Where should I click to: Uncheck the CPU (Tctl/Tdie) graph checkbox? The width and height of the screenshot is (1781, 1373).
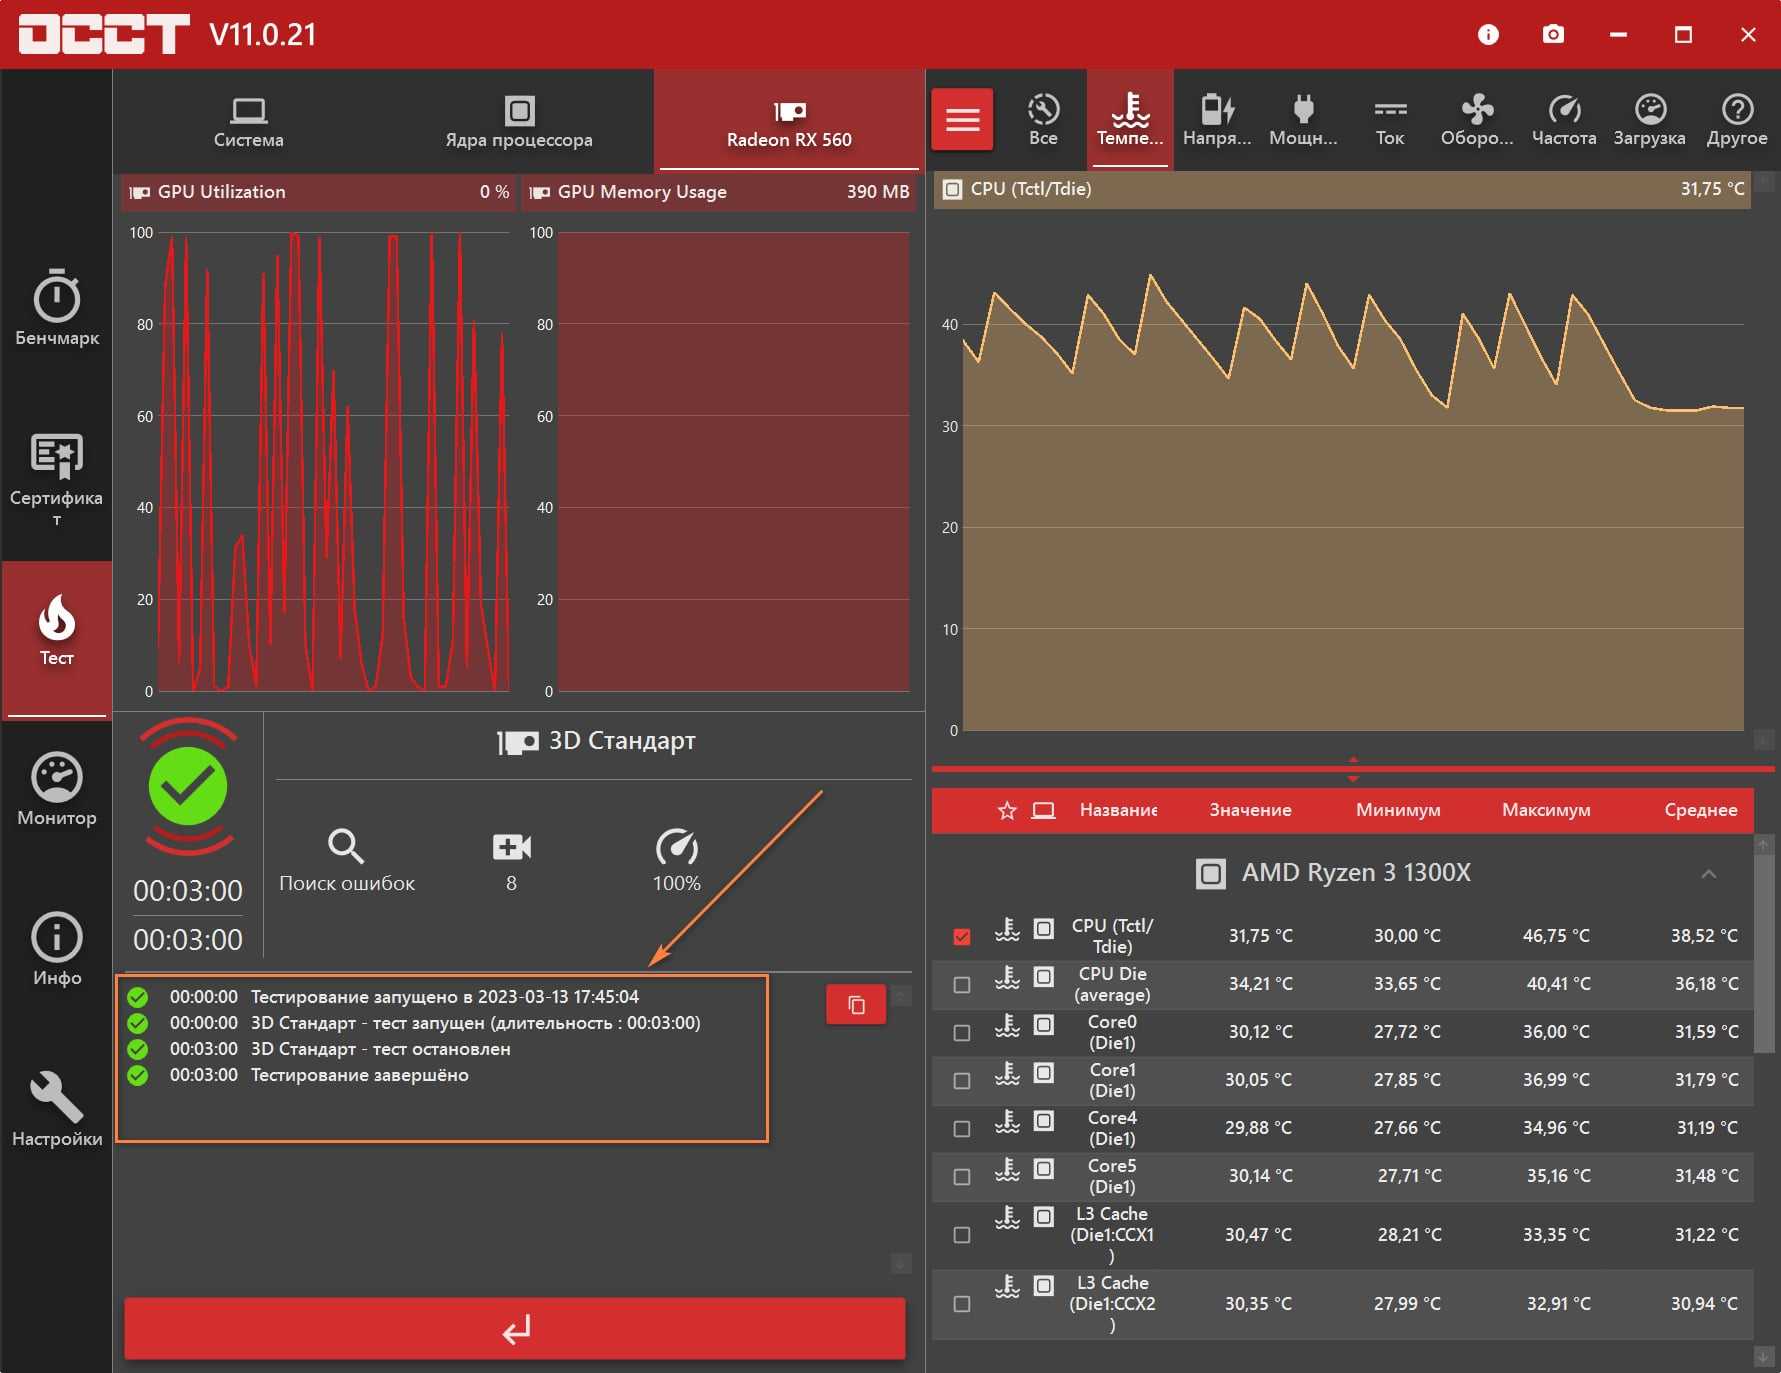[962, 937]
